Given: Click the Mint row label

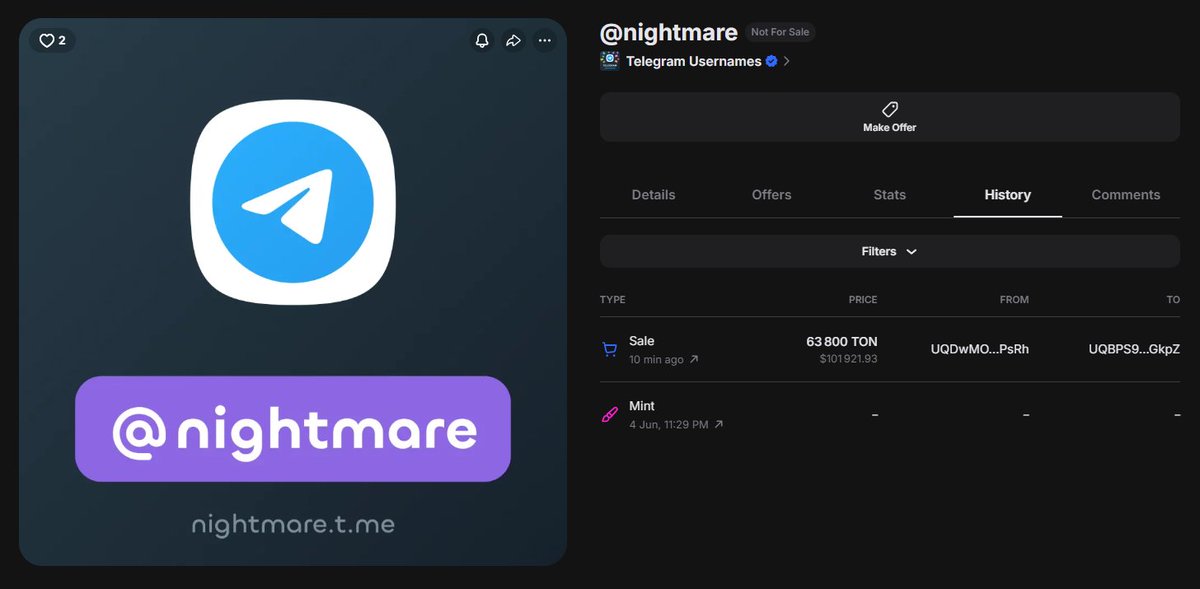Looking at the screenshot, I should click(x=642, y=406).
